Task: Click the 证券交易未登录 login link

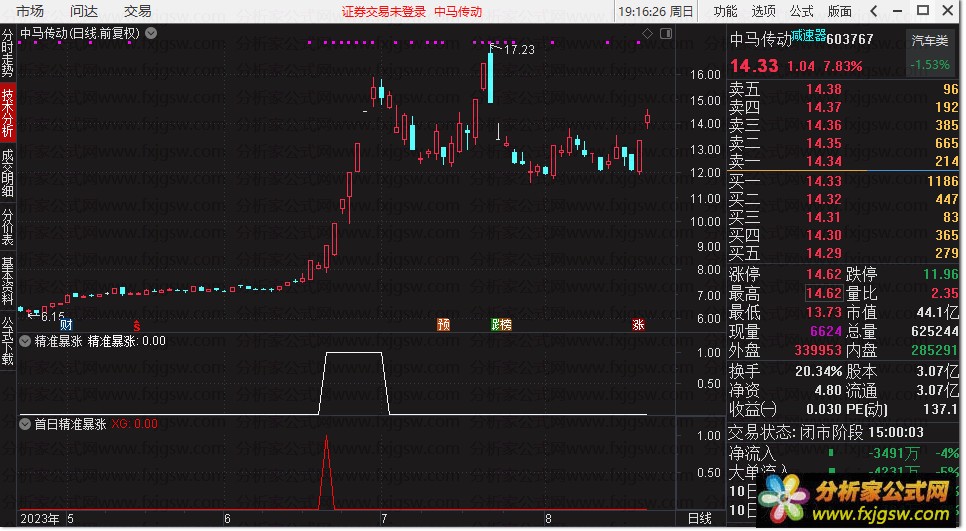Action: [384, 12]
